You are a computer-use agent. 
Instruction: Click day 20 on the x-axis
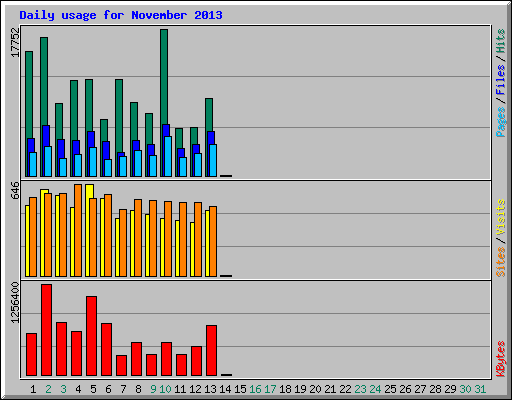[315, 389]
